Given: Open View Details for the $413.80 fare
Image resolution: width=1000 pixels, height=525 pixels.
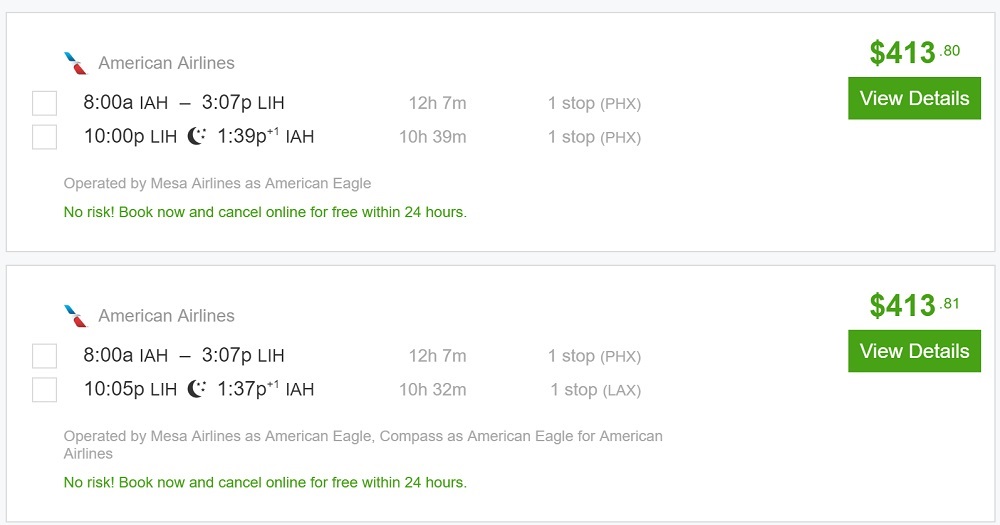Looking at the screenshot, I should point(914,98).
